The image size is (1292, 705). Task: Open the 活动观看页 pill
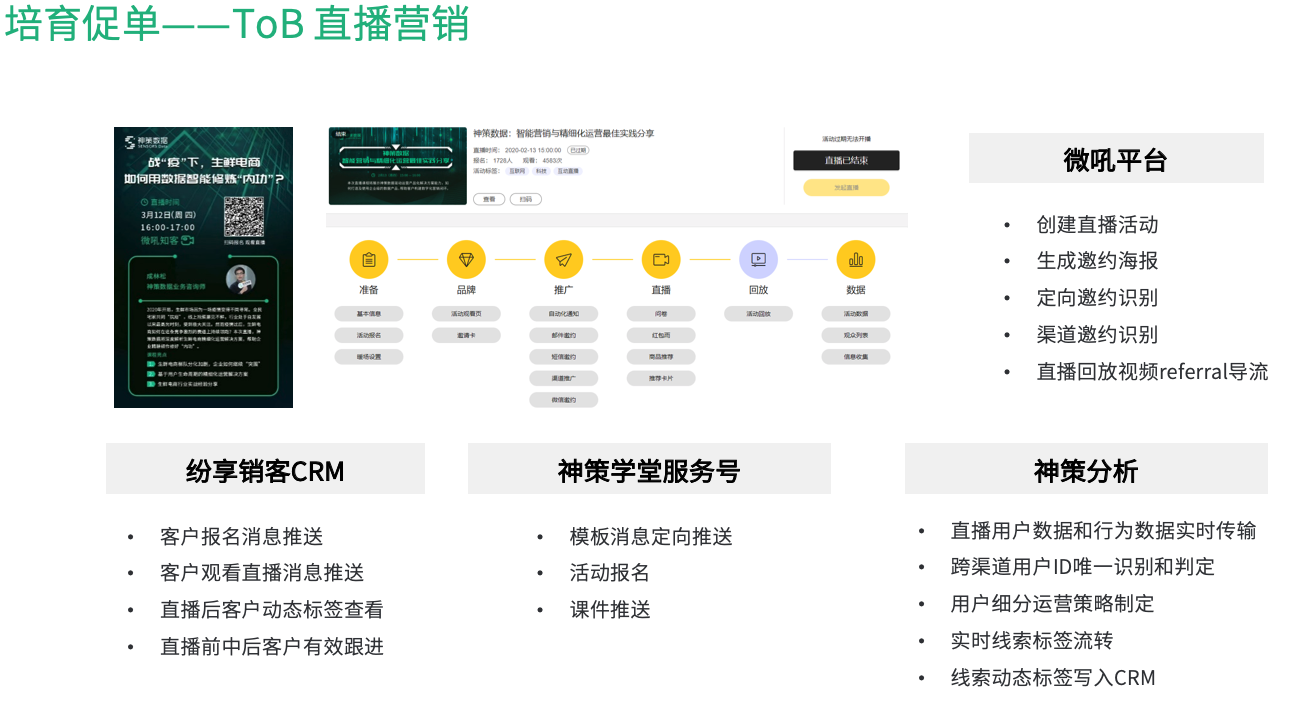466,314
